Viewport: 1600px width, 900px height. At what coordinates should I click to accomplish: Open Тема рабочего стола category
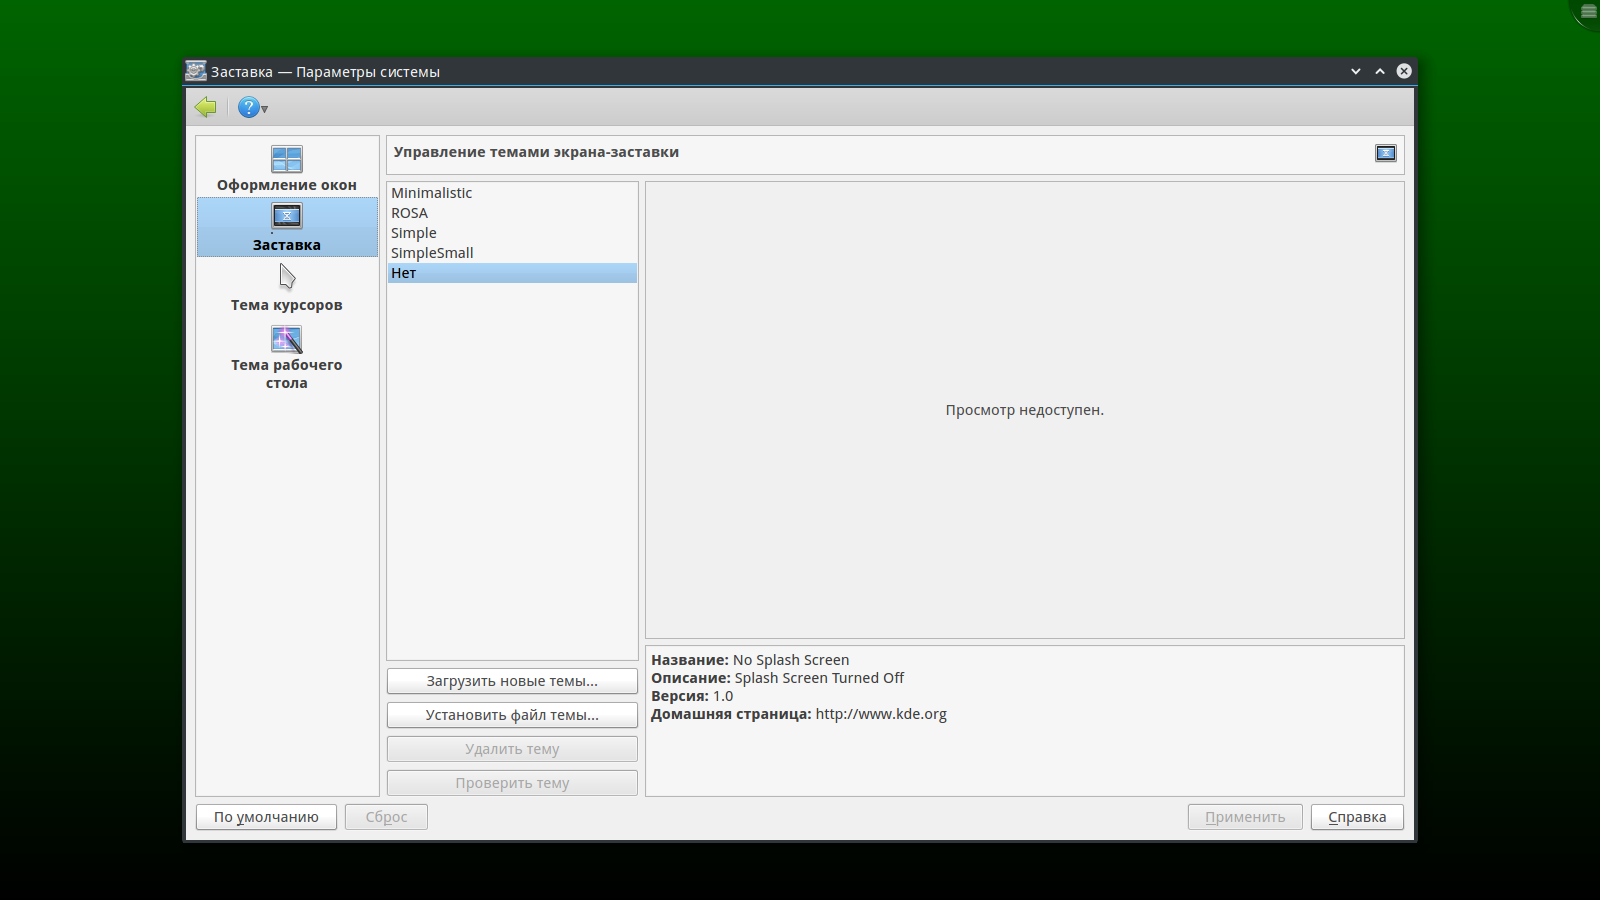pos(287,357)
